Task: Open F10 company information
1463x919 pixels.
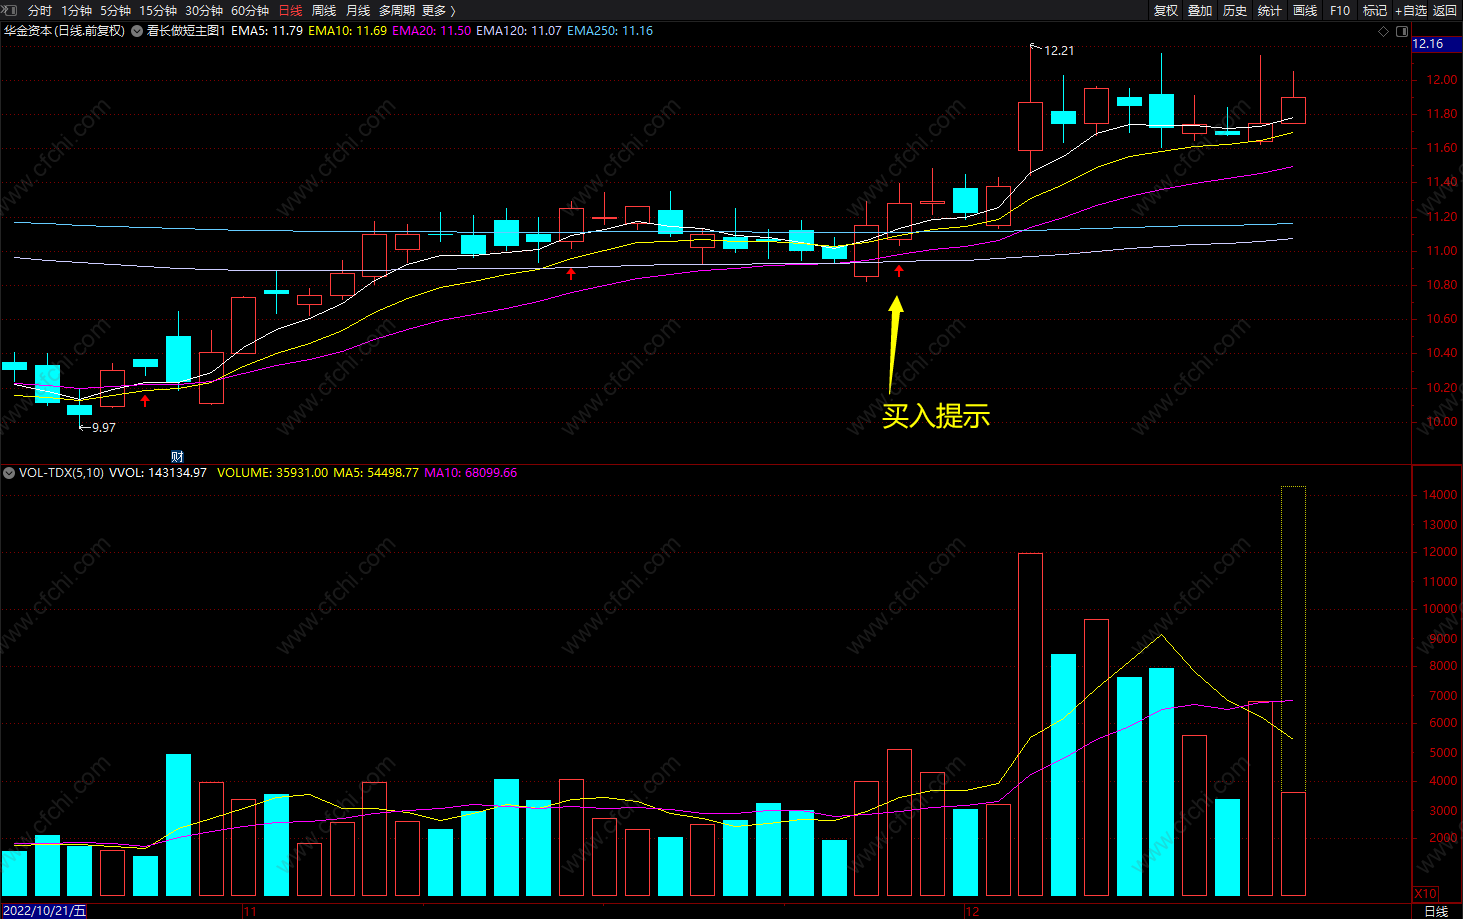Action: click(x=1340, y=10)
